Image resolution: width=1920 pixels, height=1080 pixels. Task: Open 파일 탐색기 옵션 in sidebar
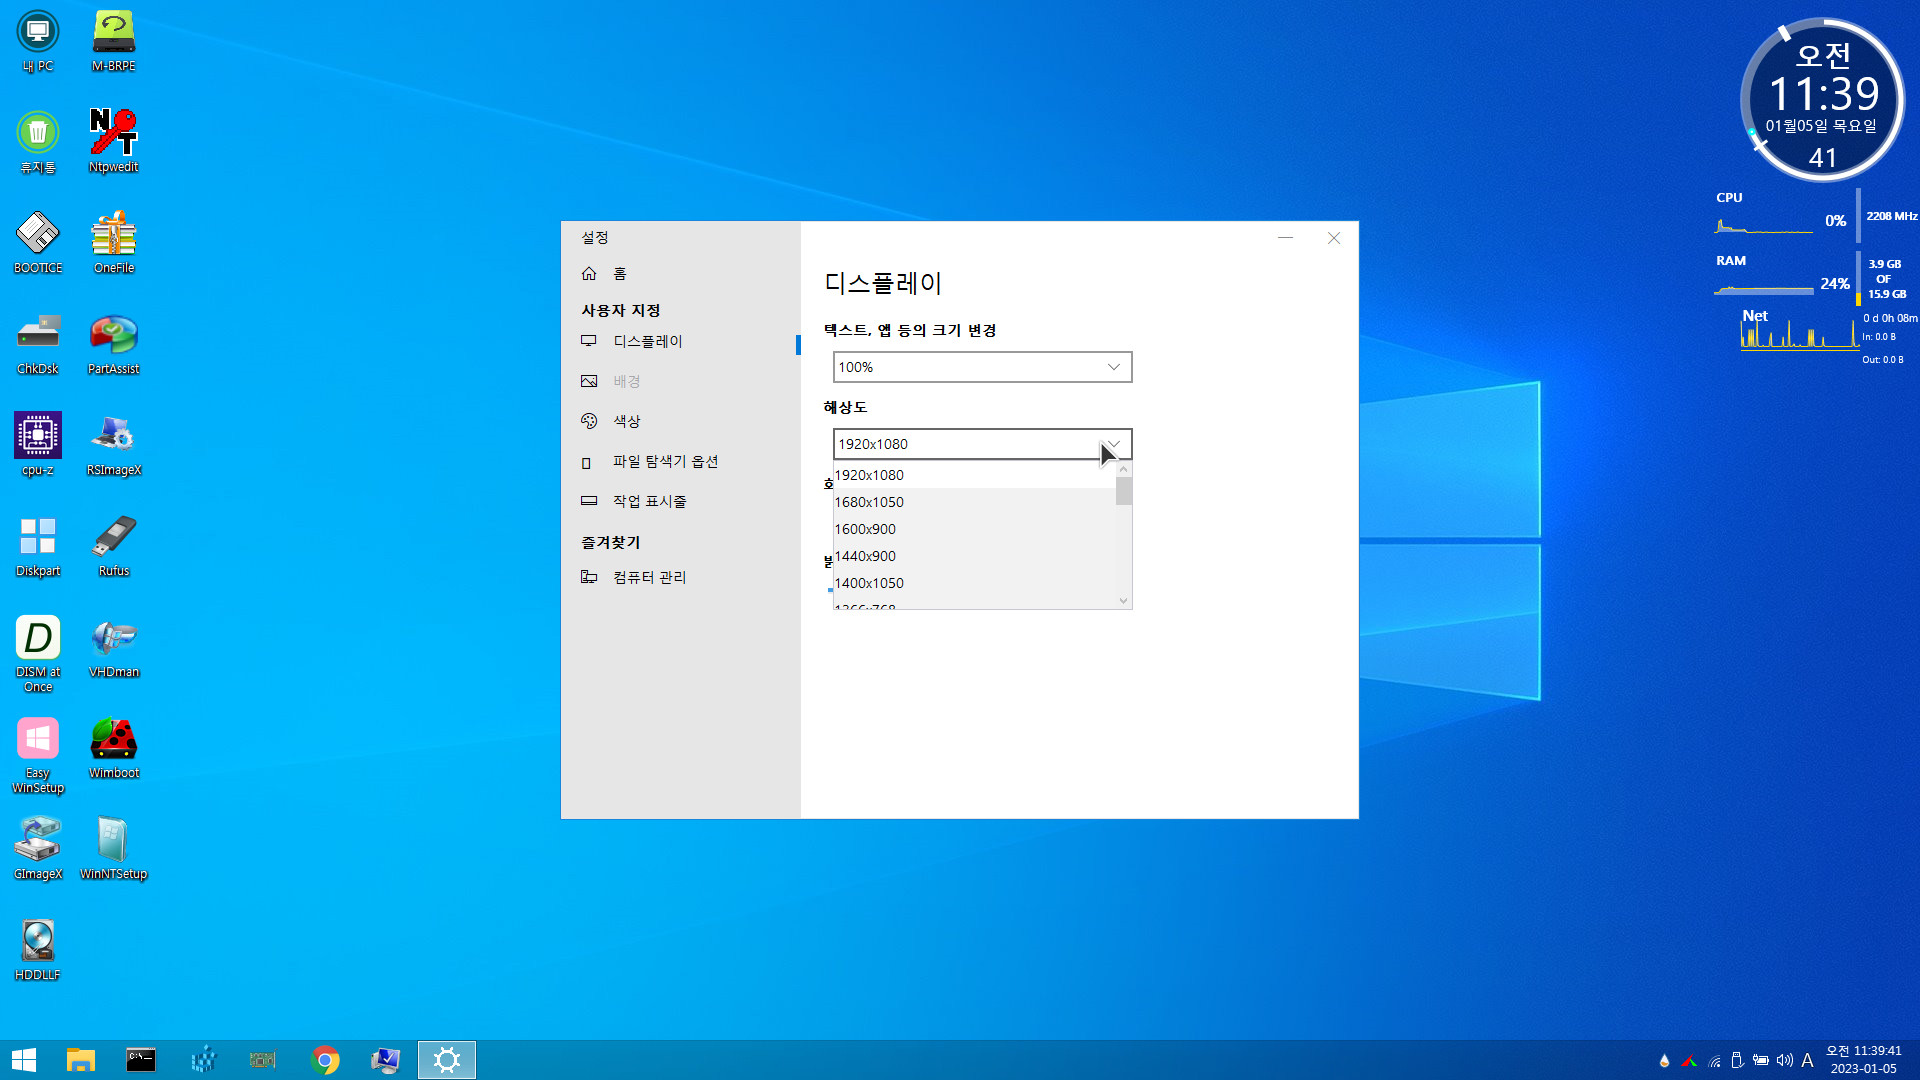[680, 462]
